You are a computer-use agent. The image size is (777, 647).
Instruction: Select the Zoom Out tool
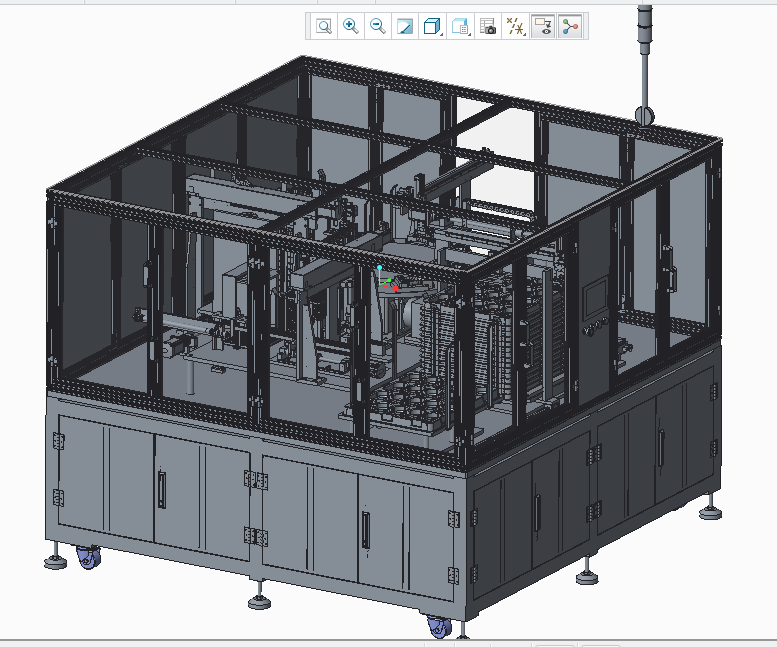coord(378,27)
